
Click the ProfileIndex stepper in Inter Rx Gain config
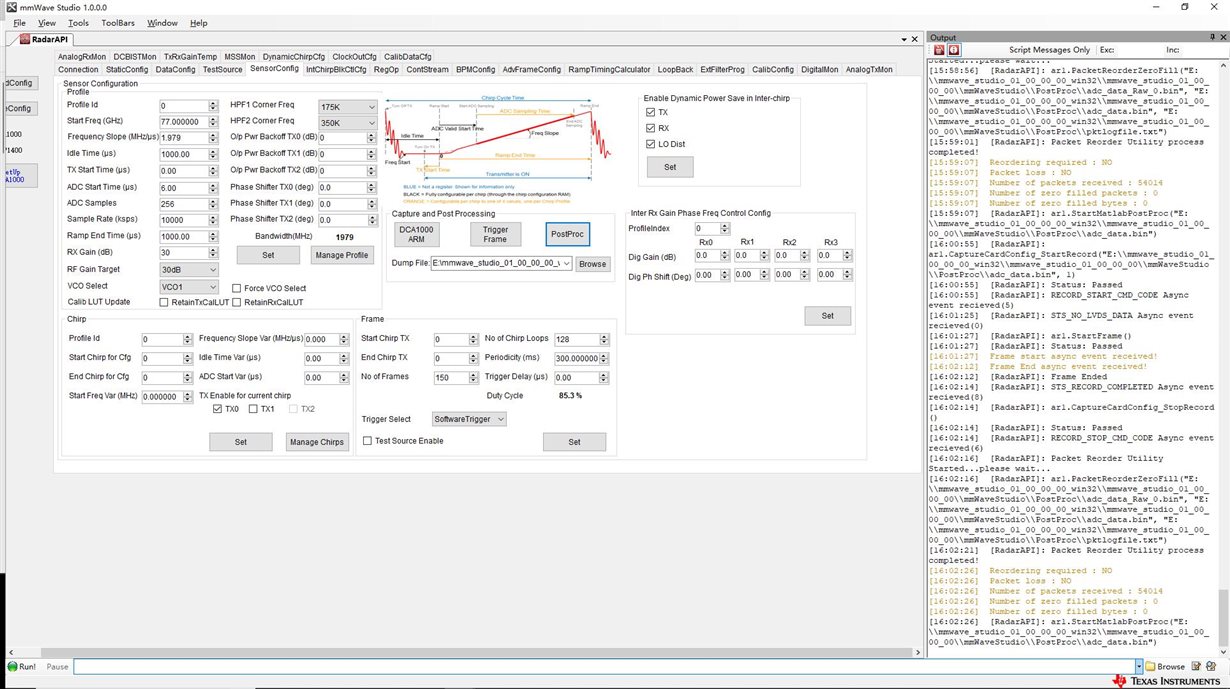(x=726, y=229)
